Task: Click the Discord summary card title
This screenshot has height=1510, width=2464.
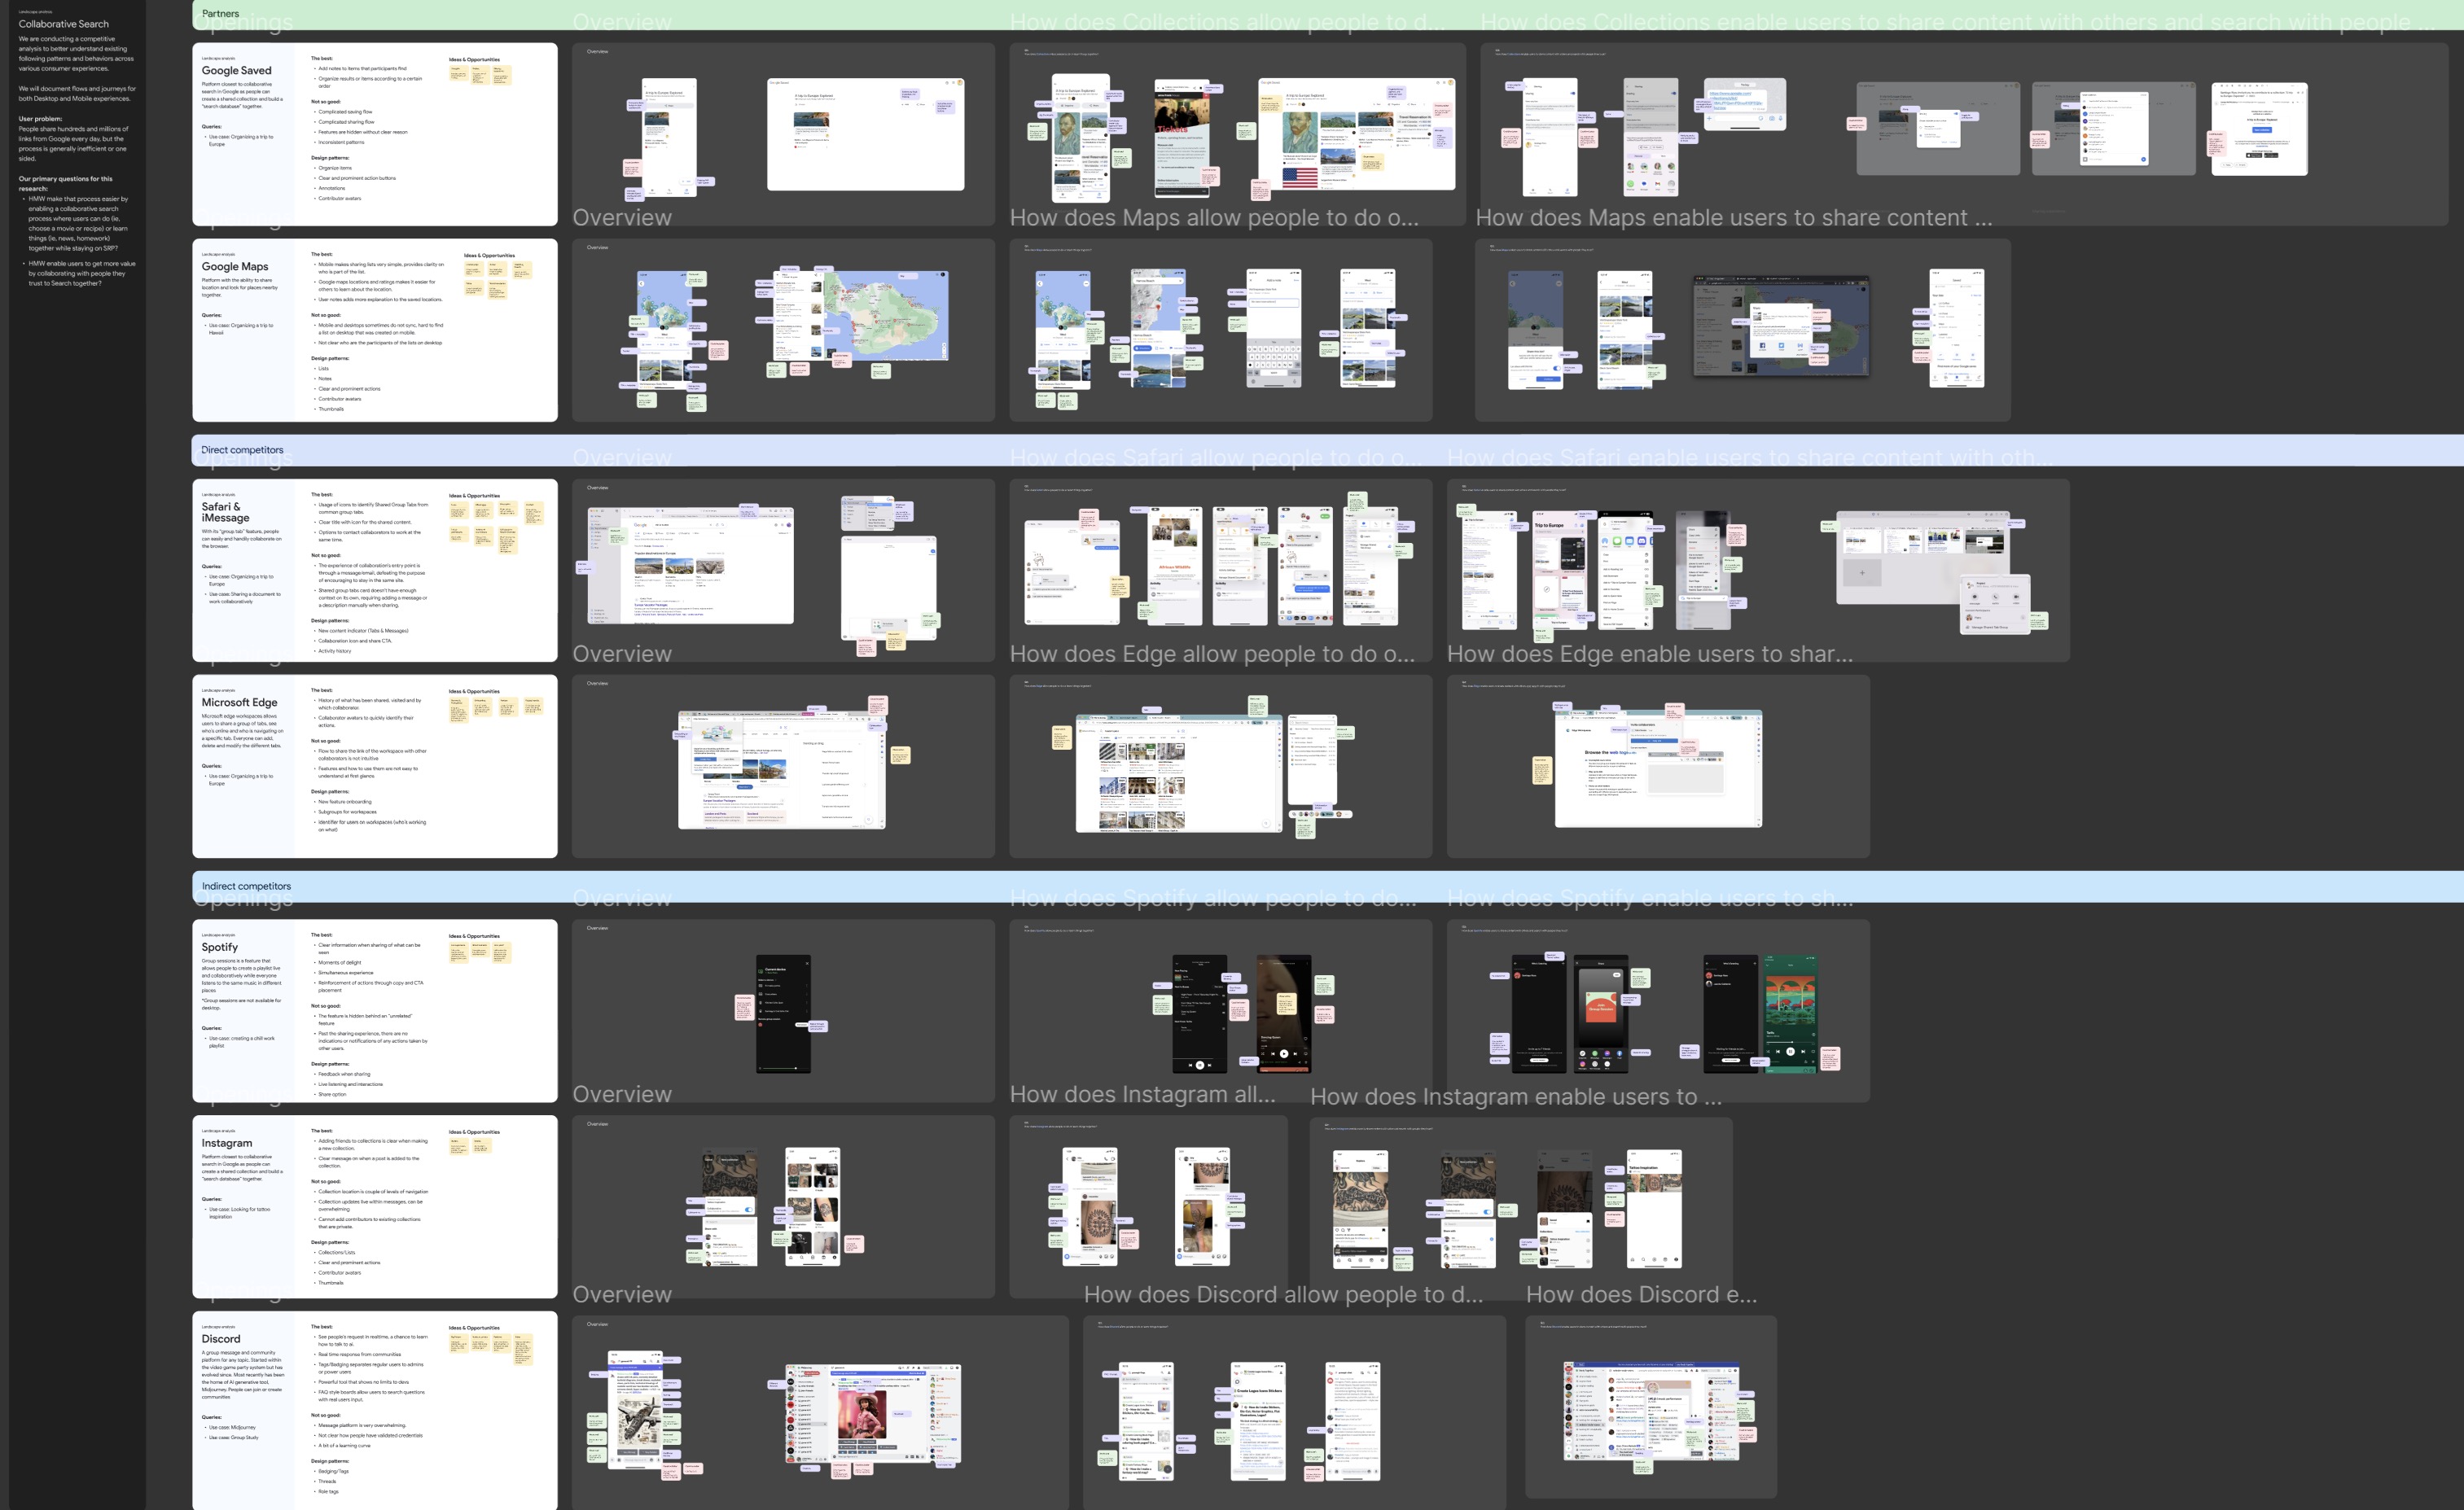Action: (x=221, y=1339)
